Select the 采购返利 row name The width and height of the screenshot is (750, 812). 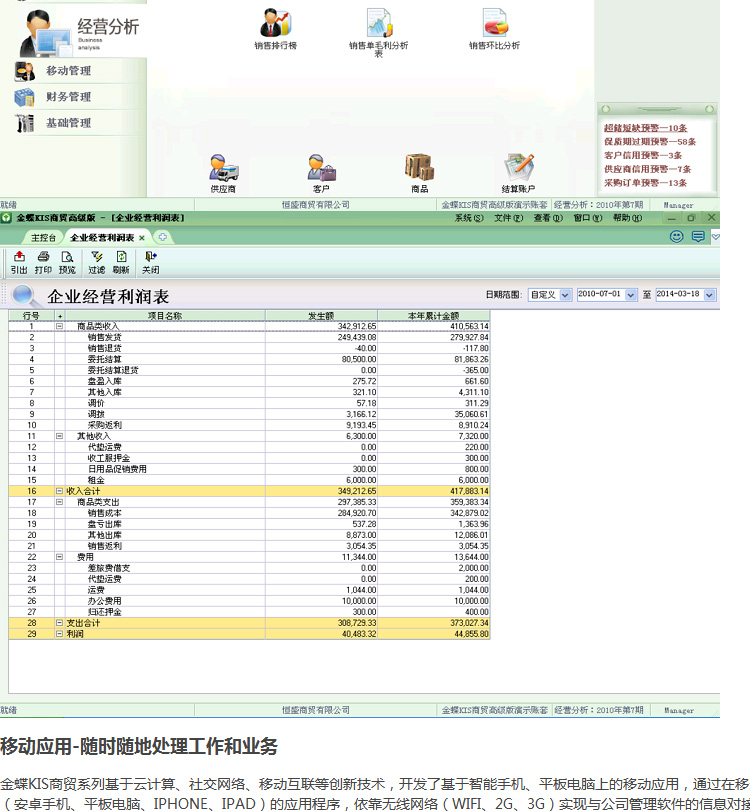(105, 425)
